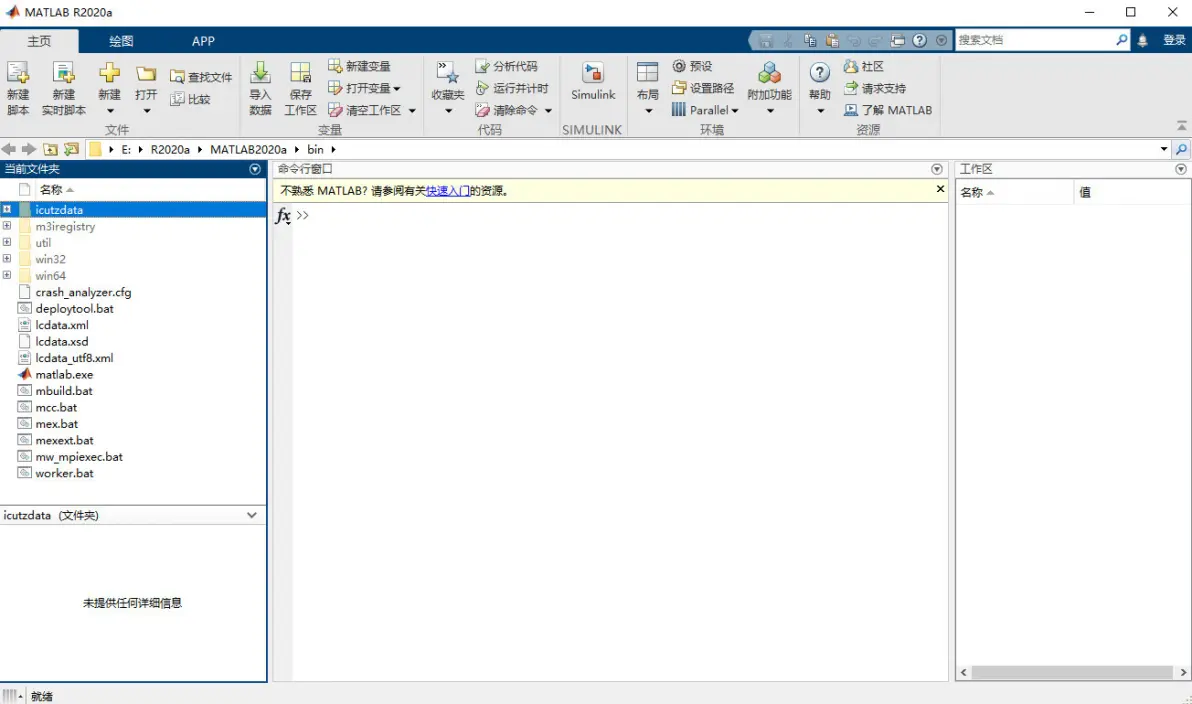This screenshot has width=1192, height=704.
Task: Click the 保存工作区 (Save Workspace) icon
Action: [300, 73]
